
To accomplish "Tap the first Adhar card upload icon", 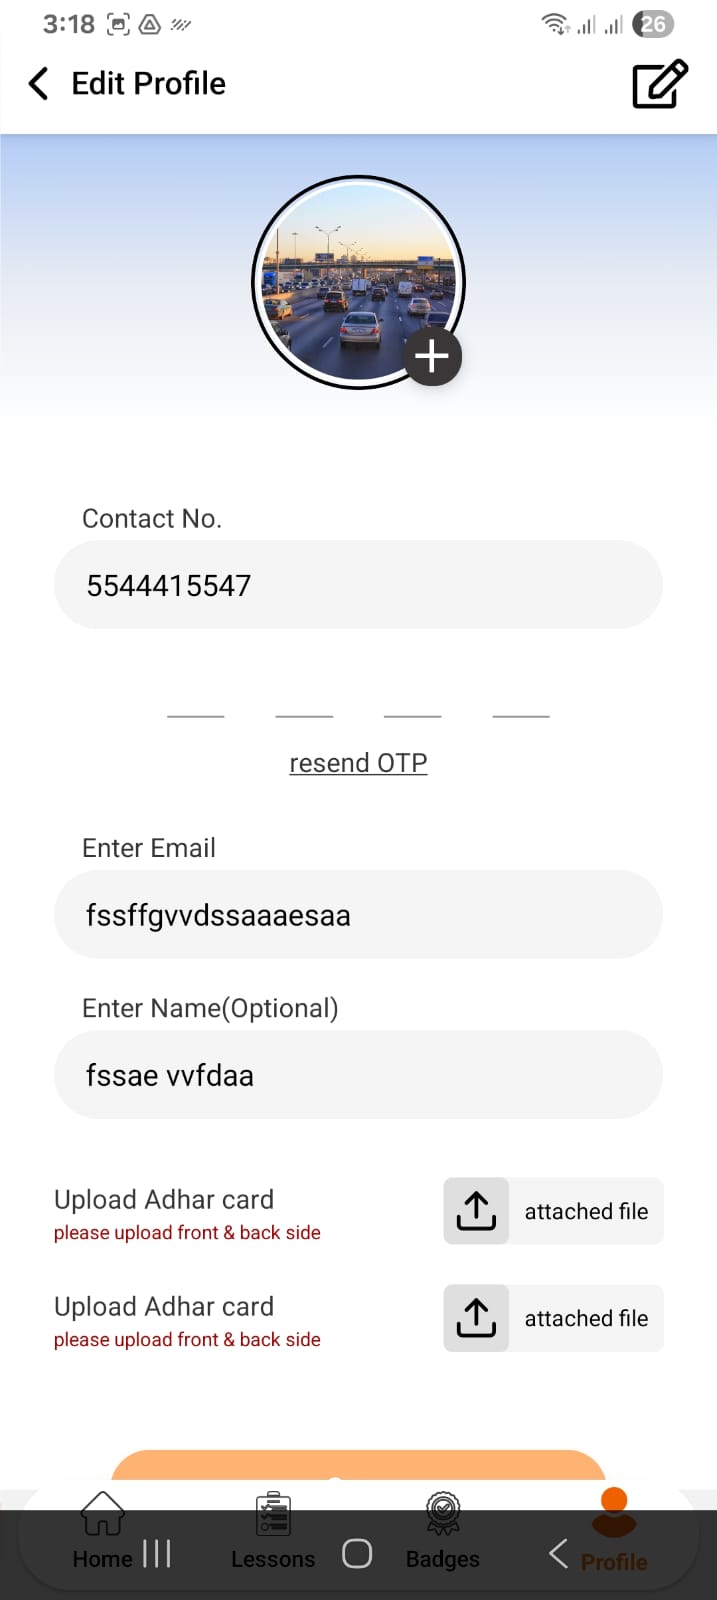I will [x=476, y=1211].
